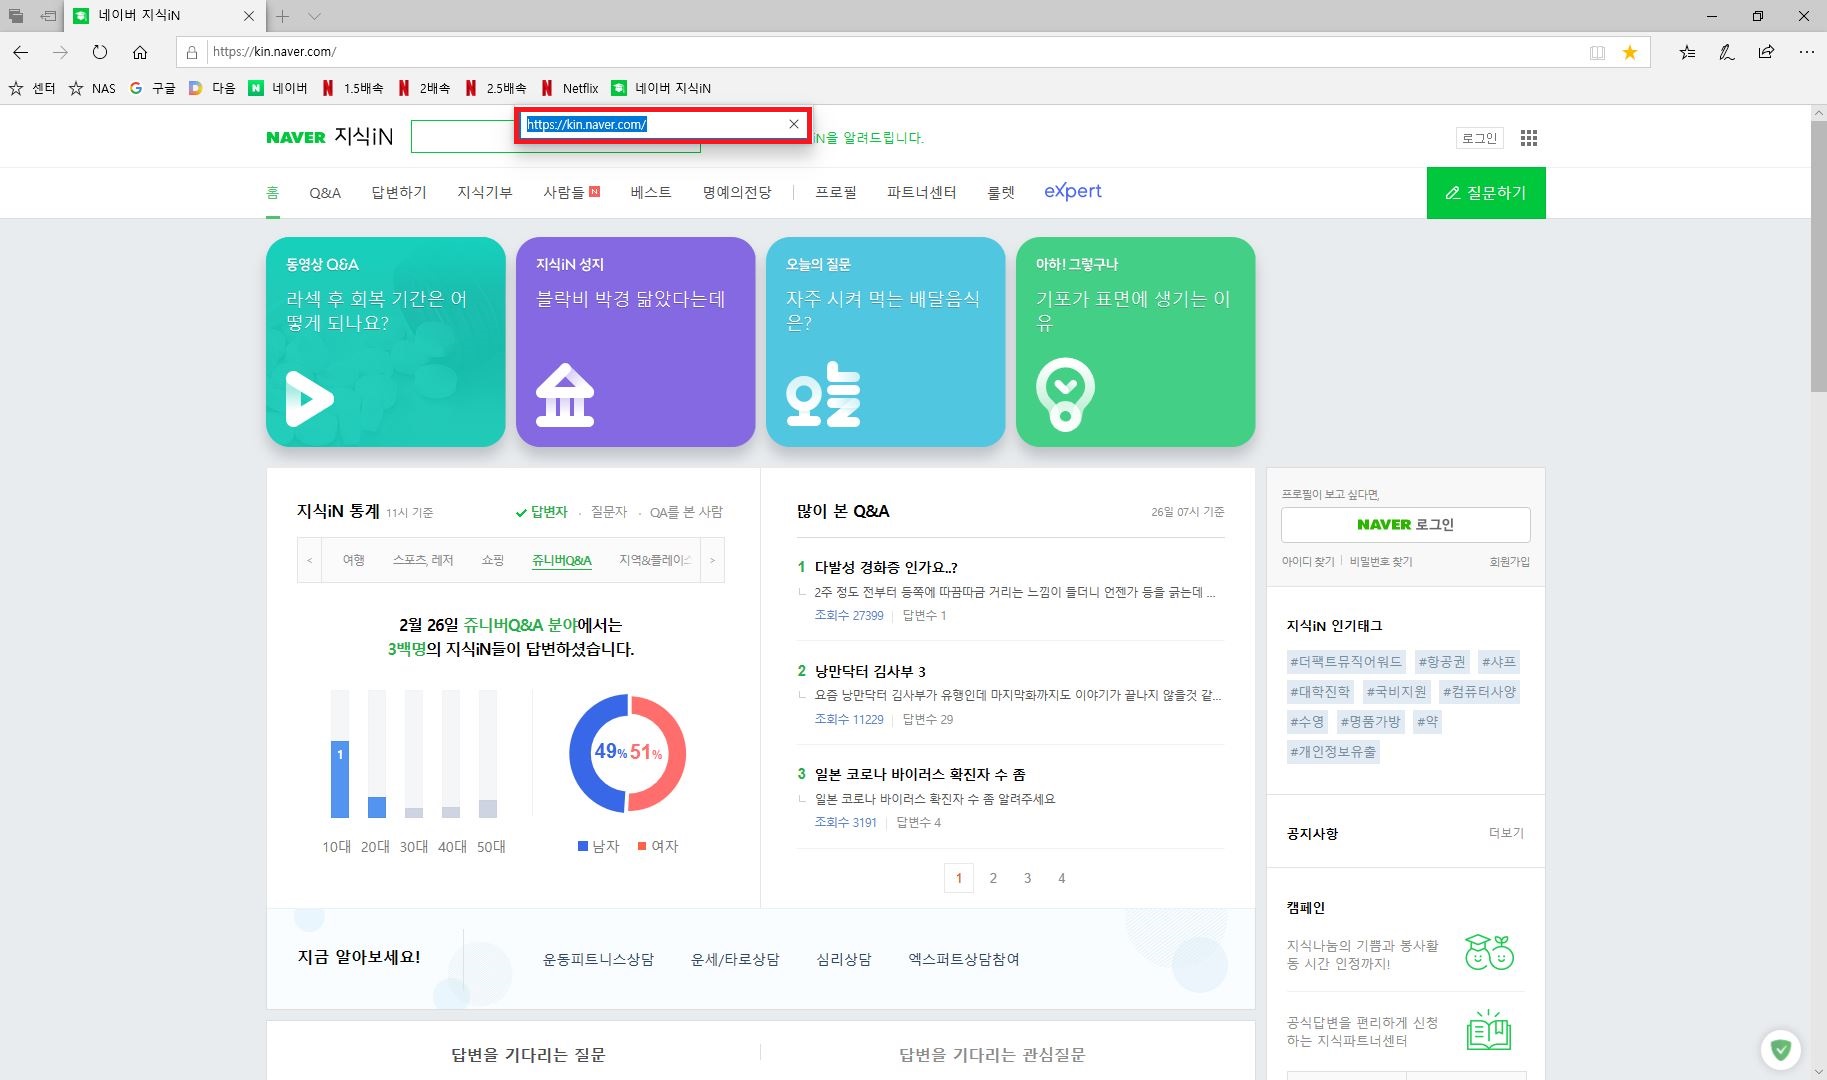Click the green 질문하기 button
Screen dimensions: 1827x1080
pos(1486,193)
